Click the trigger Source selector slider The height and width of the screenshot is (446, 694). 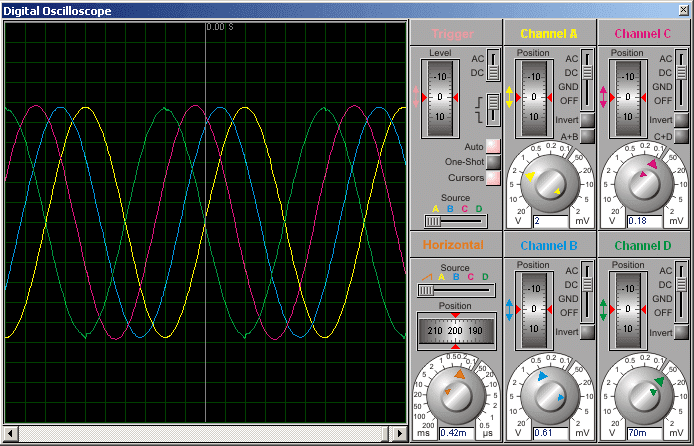455,221
